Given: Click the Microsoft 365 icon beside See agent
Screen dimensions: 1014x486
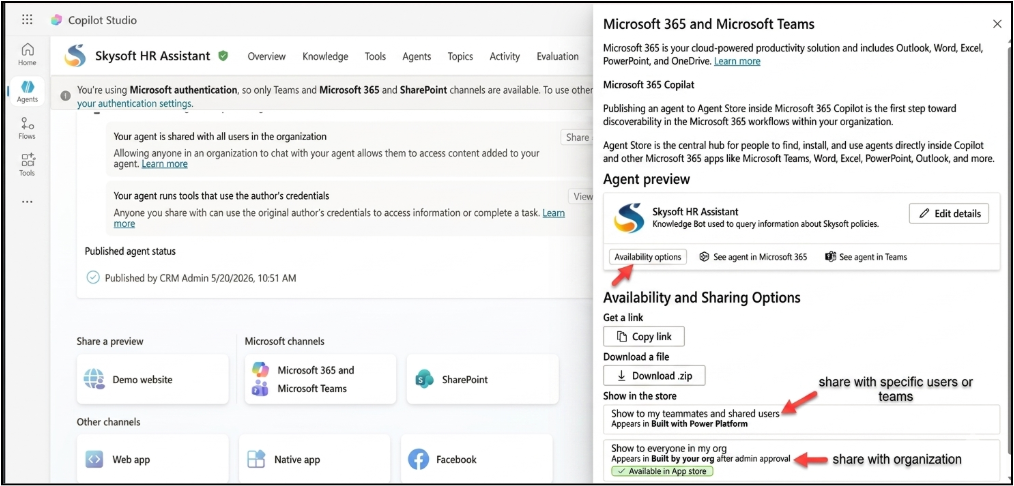Looking at the screenshot, I should tap(704, 257).
